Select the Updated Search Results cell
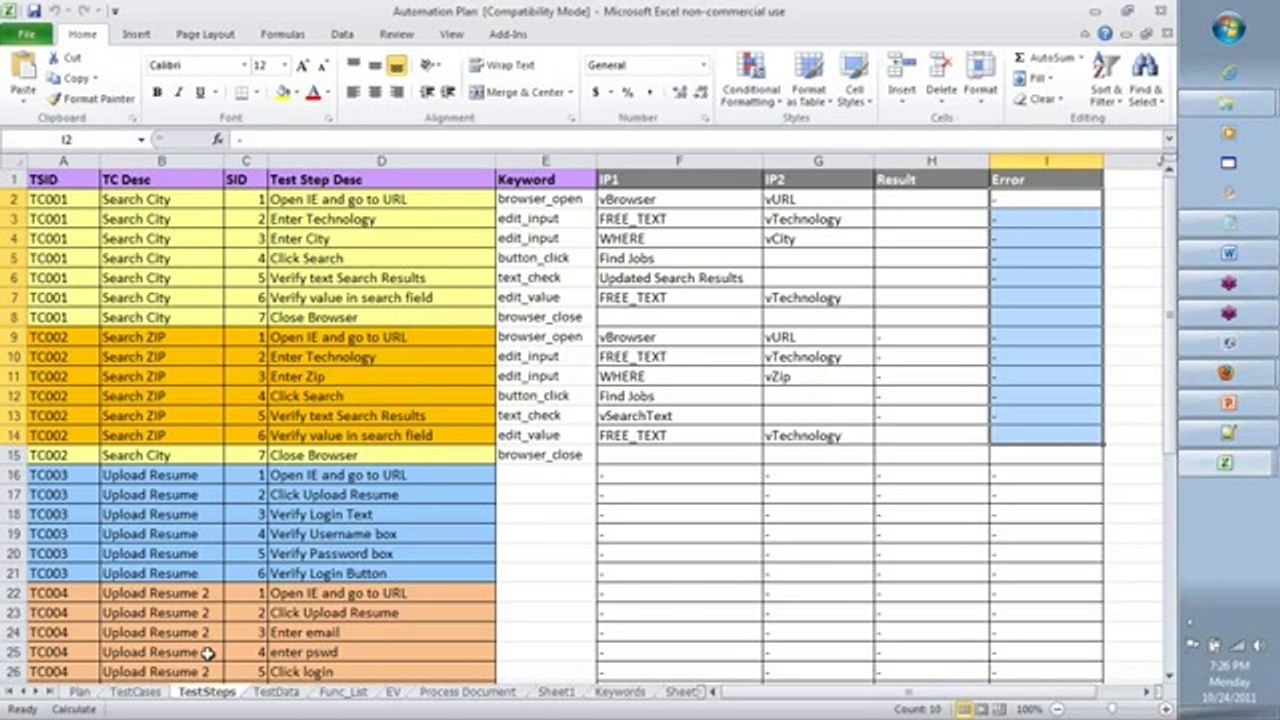 point(680,278)
